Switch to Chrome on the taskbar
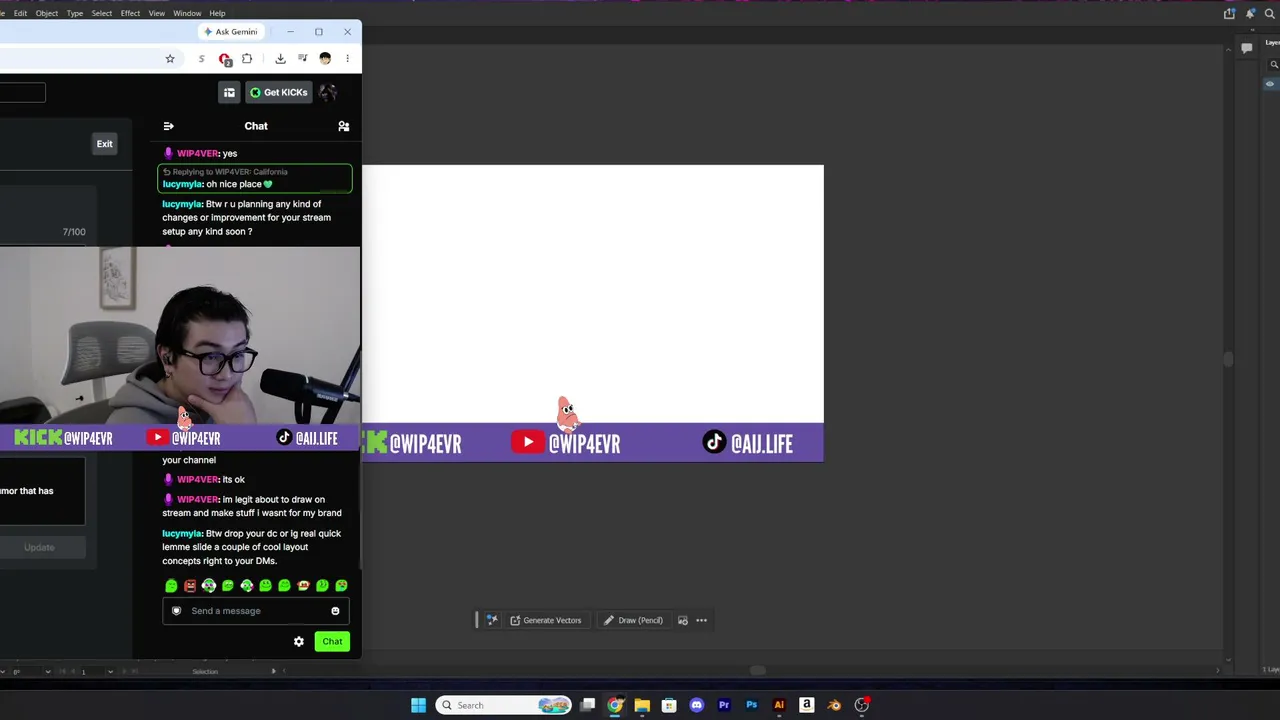 (615, 705)
